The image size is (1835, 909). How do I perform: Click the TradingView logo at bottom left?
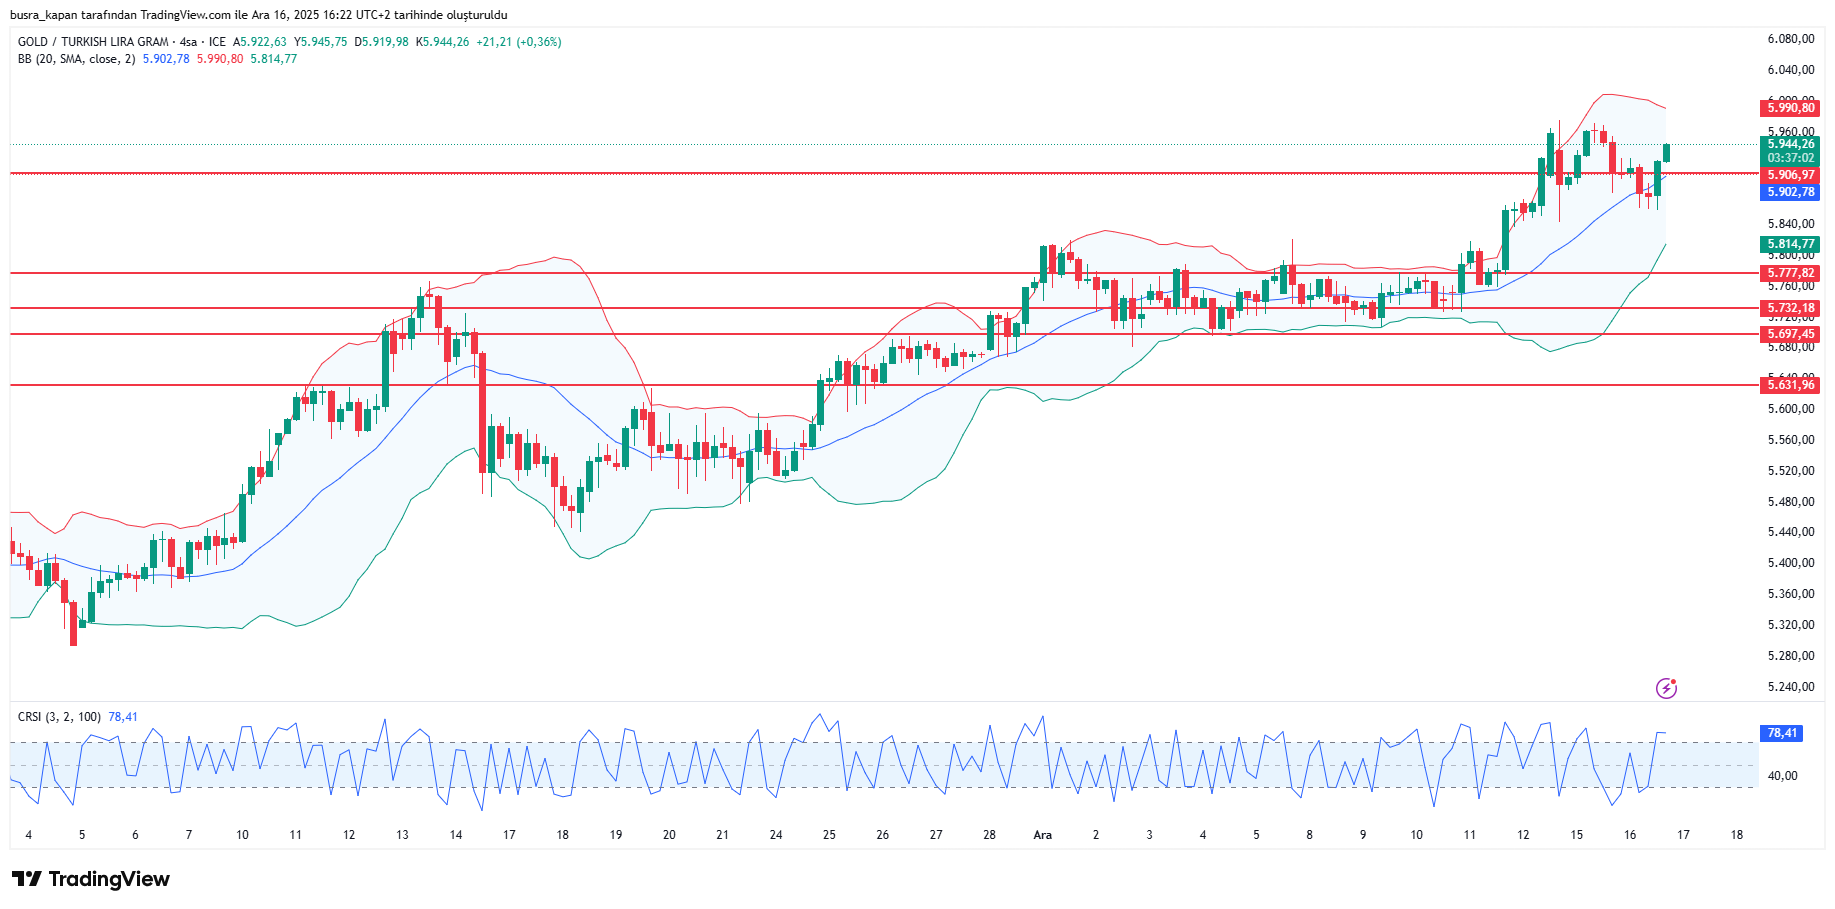point(91,879)
